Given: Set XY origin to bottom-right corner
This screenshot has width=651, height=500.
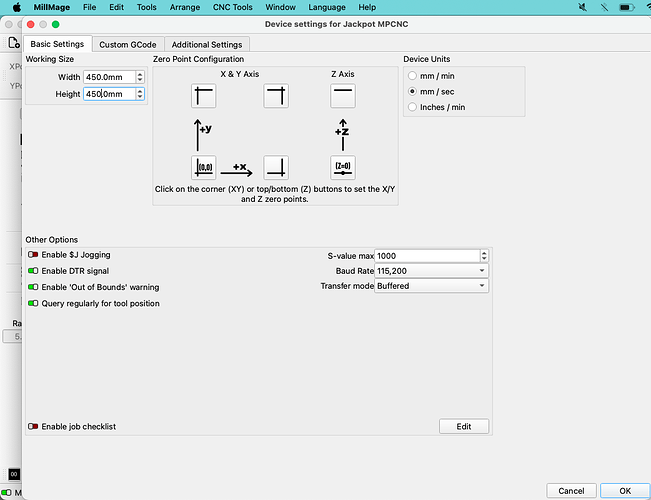Looking at the screenshot, I should click(276, 167).
